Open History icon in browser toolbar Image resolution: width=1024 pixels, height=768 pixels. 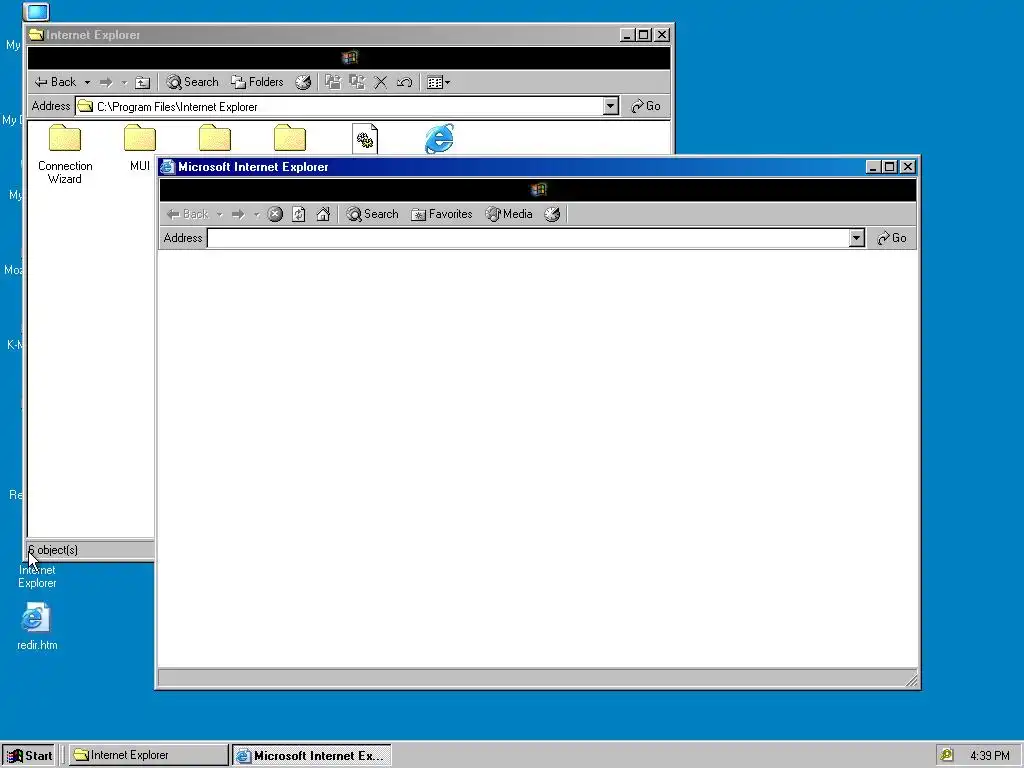[552, 214]
